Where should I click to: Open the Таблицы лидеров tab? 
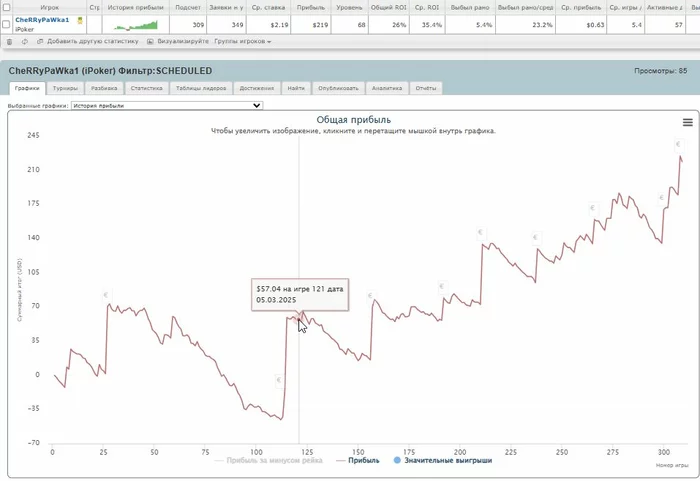[201, 88]
